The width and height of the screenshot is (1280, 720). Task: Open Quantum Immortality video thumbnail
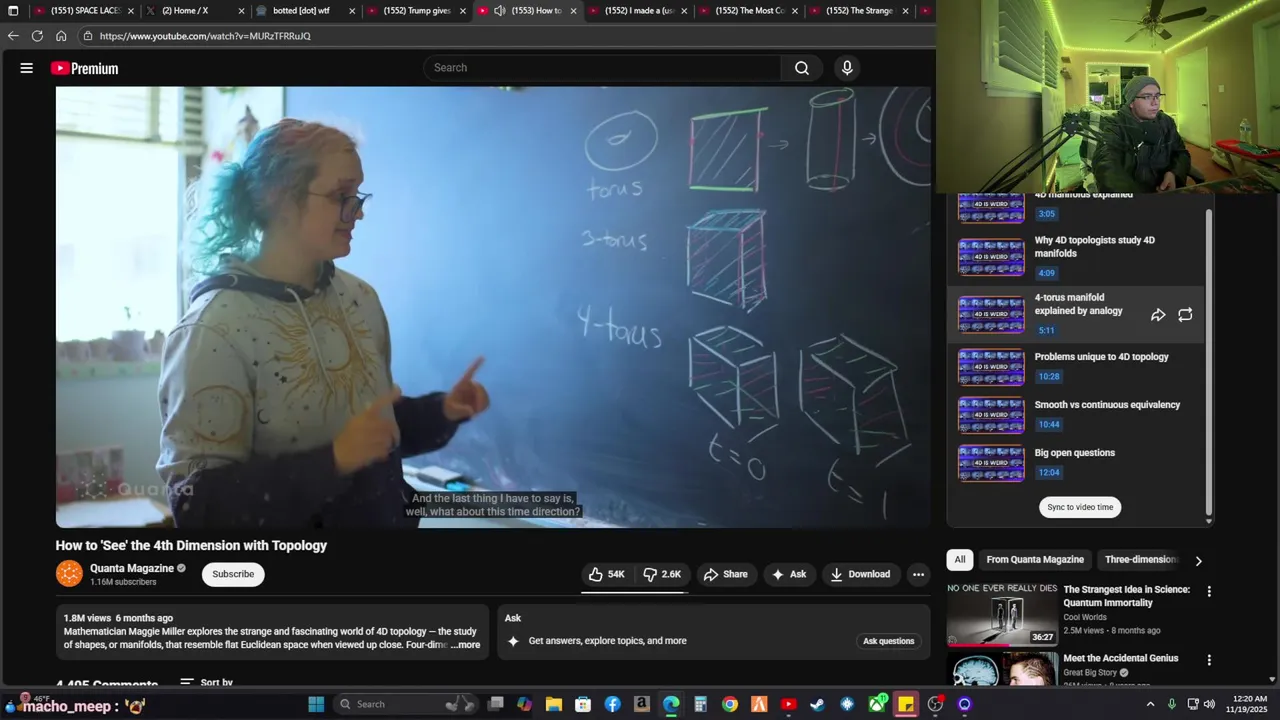click(1002, 614)
